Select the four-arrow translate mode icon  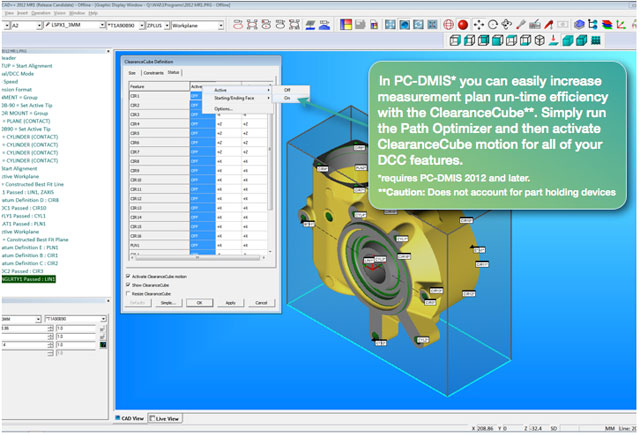[480, 23]
